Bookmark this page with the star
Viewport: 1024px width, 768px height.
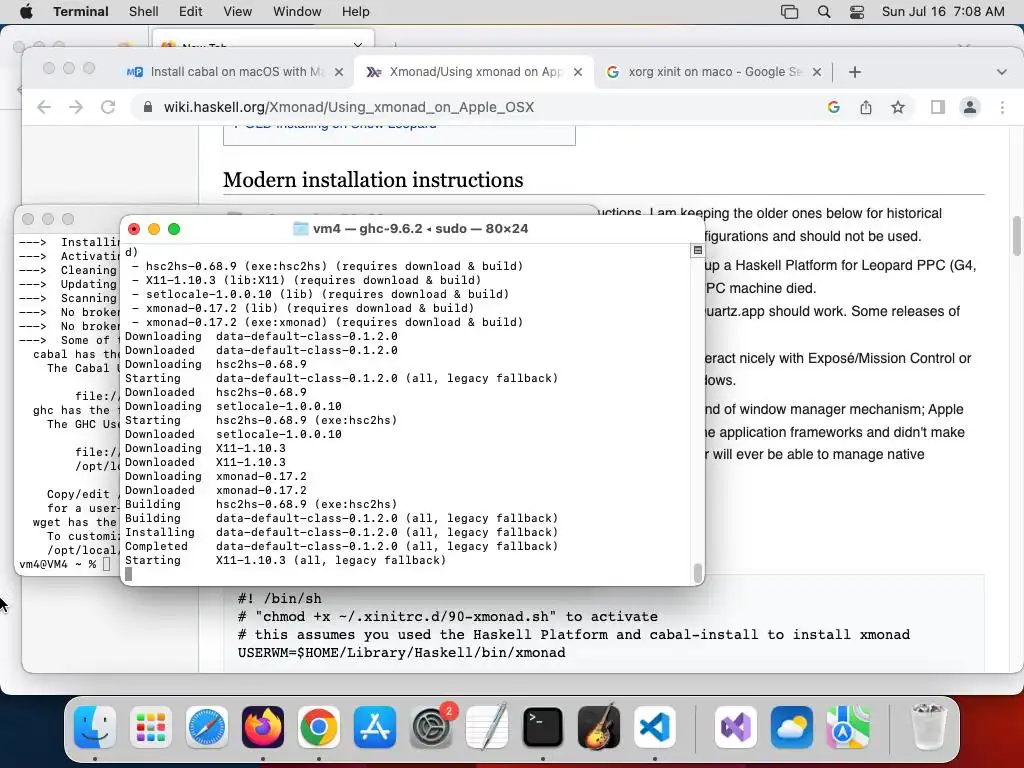point(898,107)
